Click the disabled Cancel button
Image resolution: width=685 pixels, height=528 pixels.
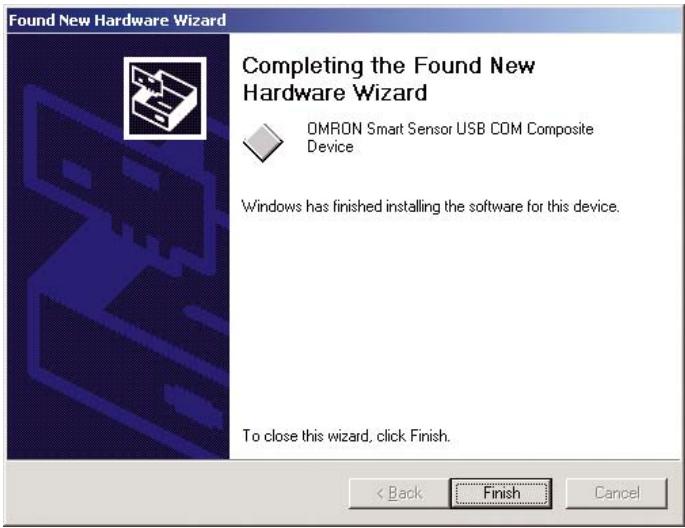[616, 493]
